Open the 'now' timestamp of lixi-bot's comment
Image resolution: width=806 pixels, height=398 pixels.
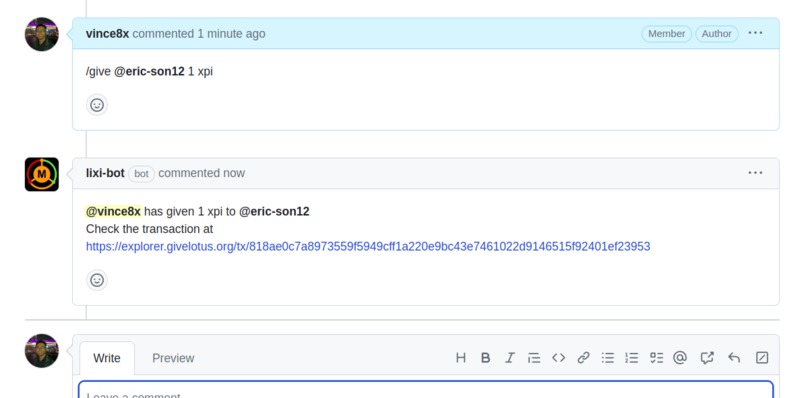pos(234,173)
